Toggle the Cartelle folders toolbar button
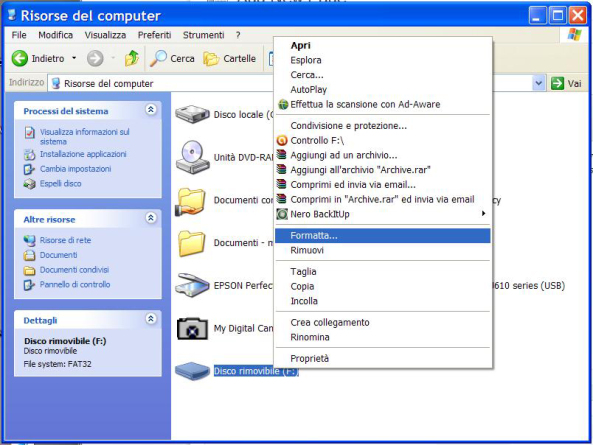593x445 pixels. coord(230,59)
